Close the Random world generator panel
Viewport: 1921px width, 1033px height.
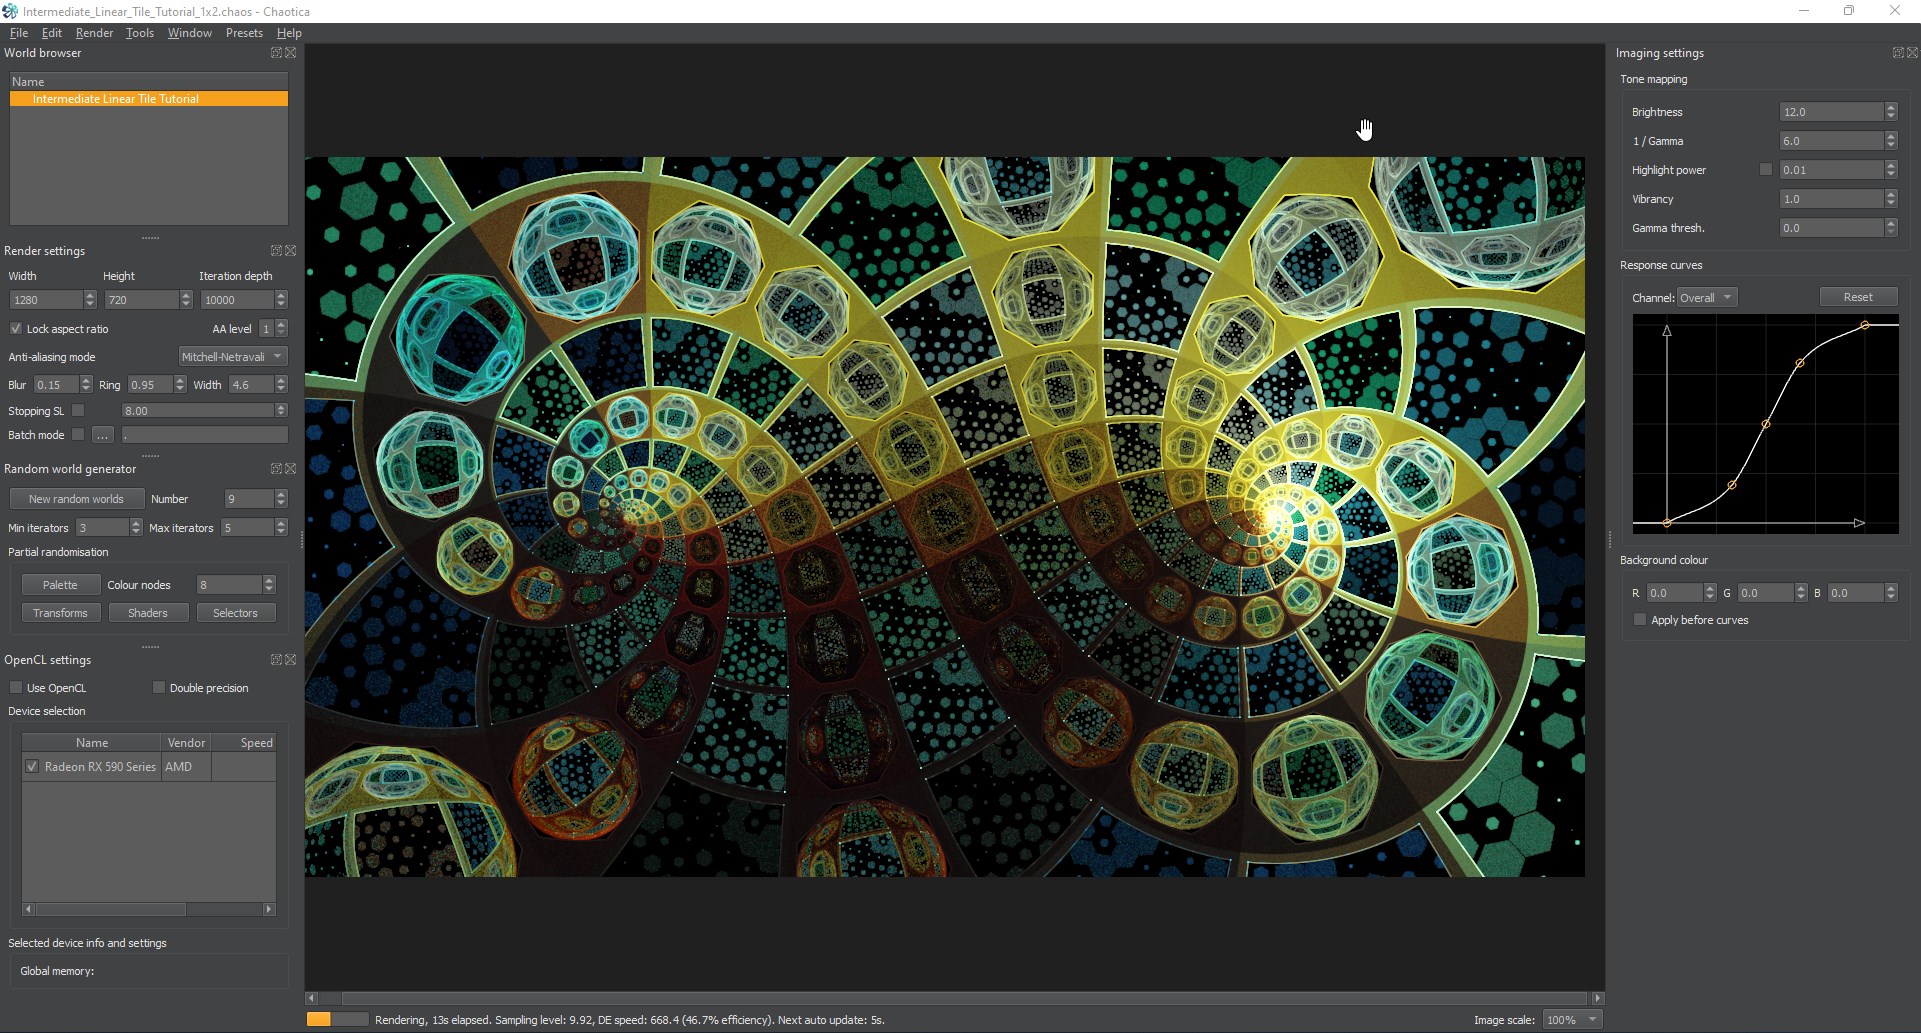pyautogui.click(x=290, y=469)
